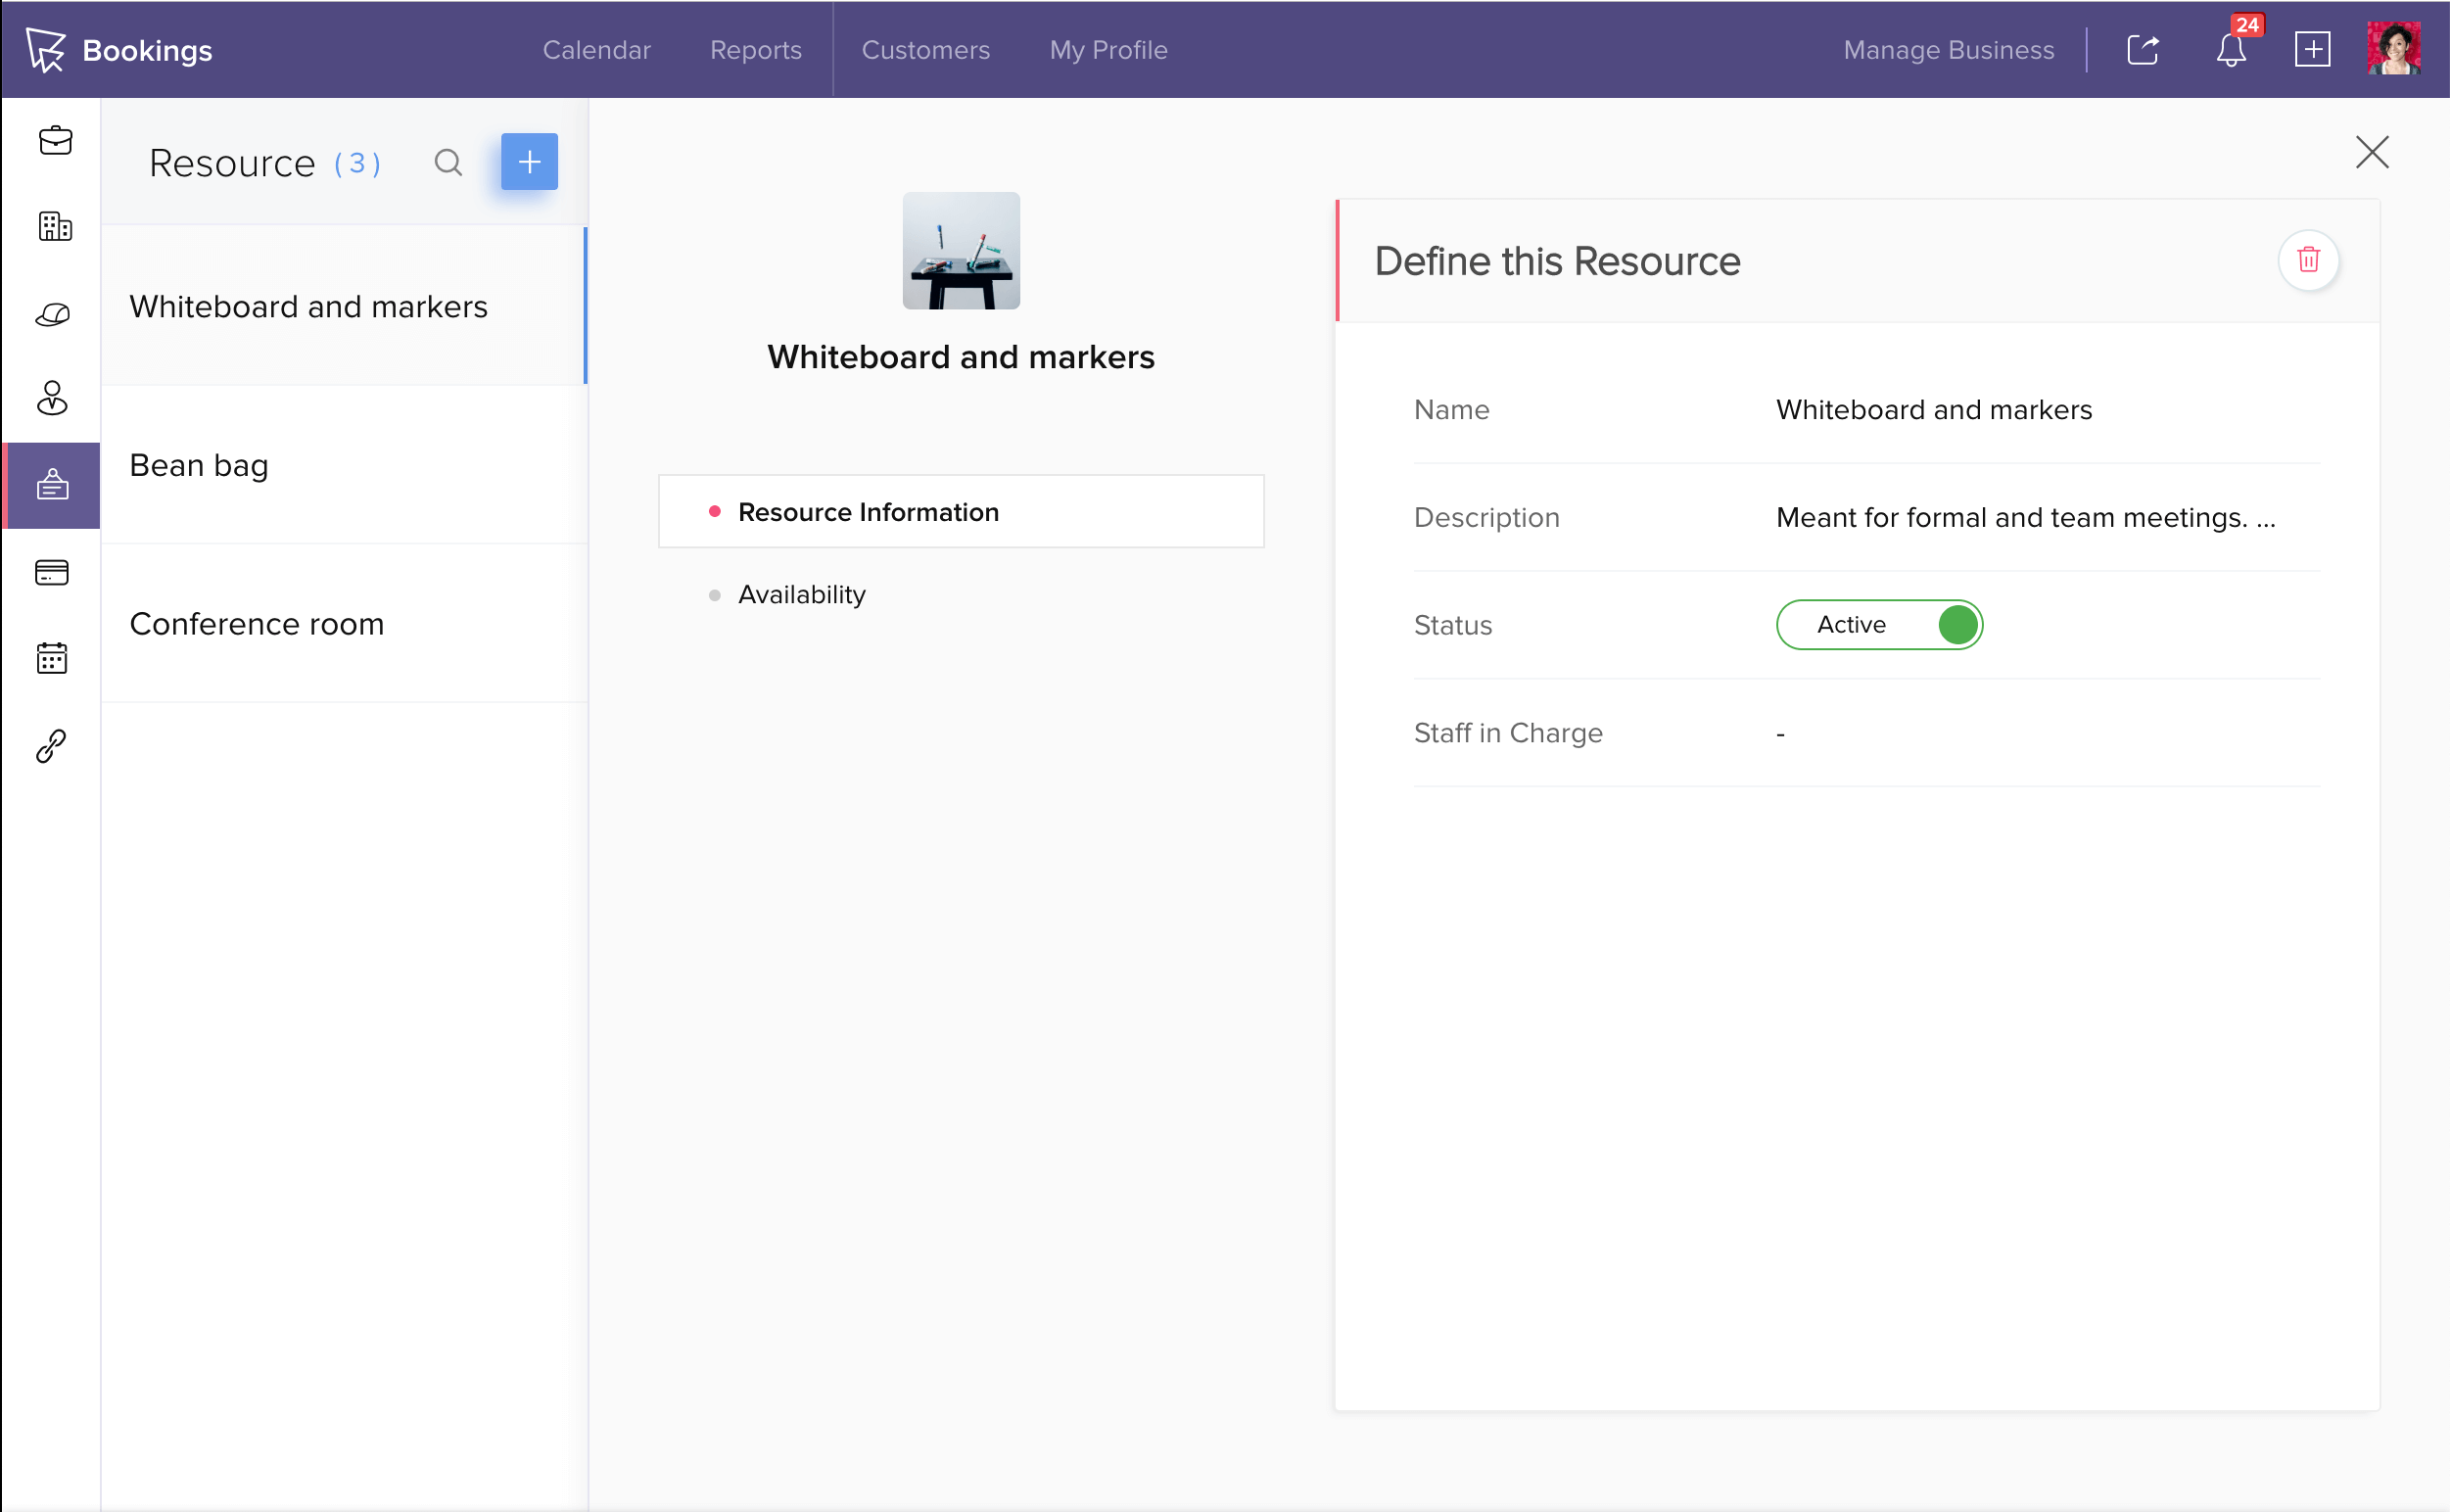
Task: Click the whiteboard resource thumbnail image
Action: click(961, 251)
